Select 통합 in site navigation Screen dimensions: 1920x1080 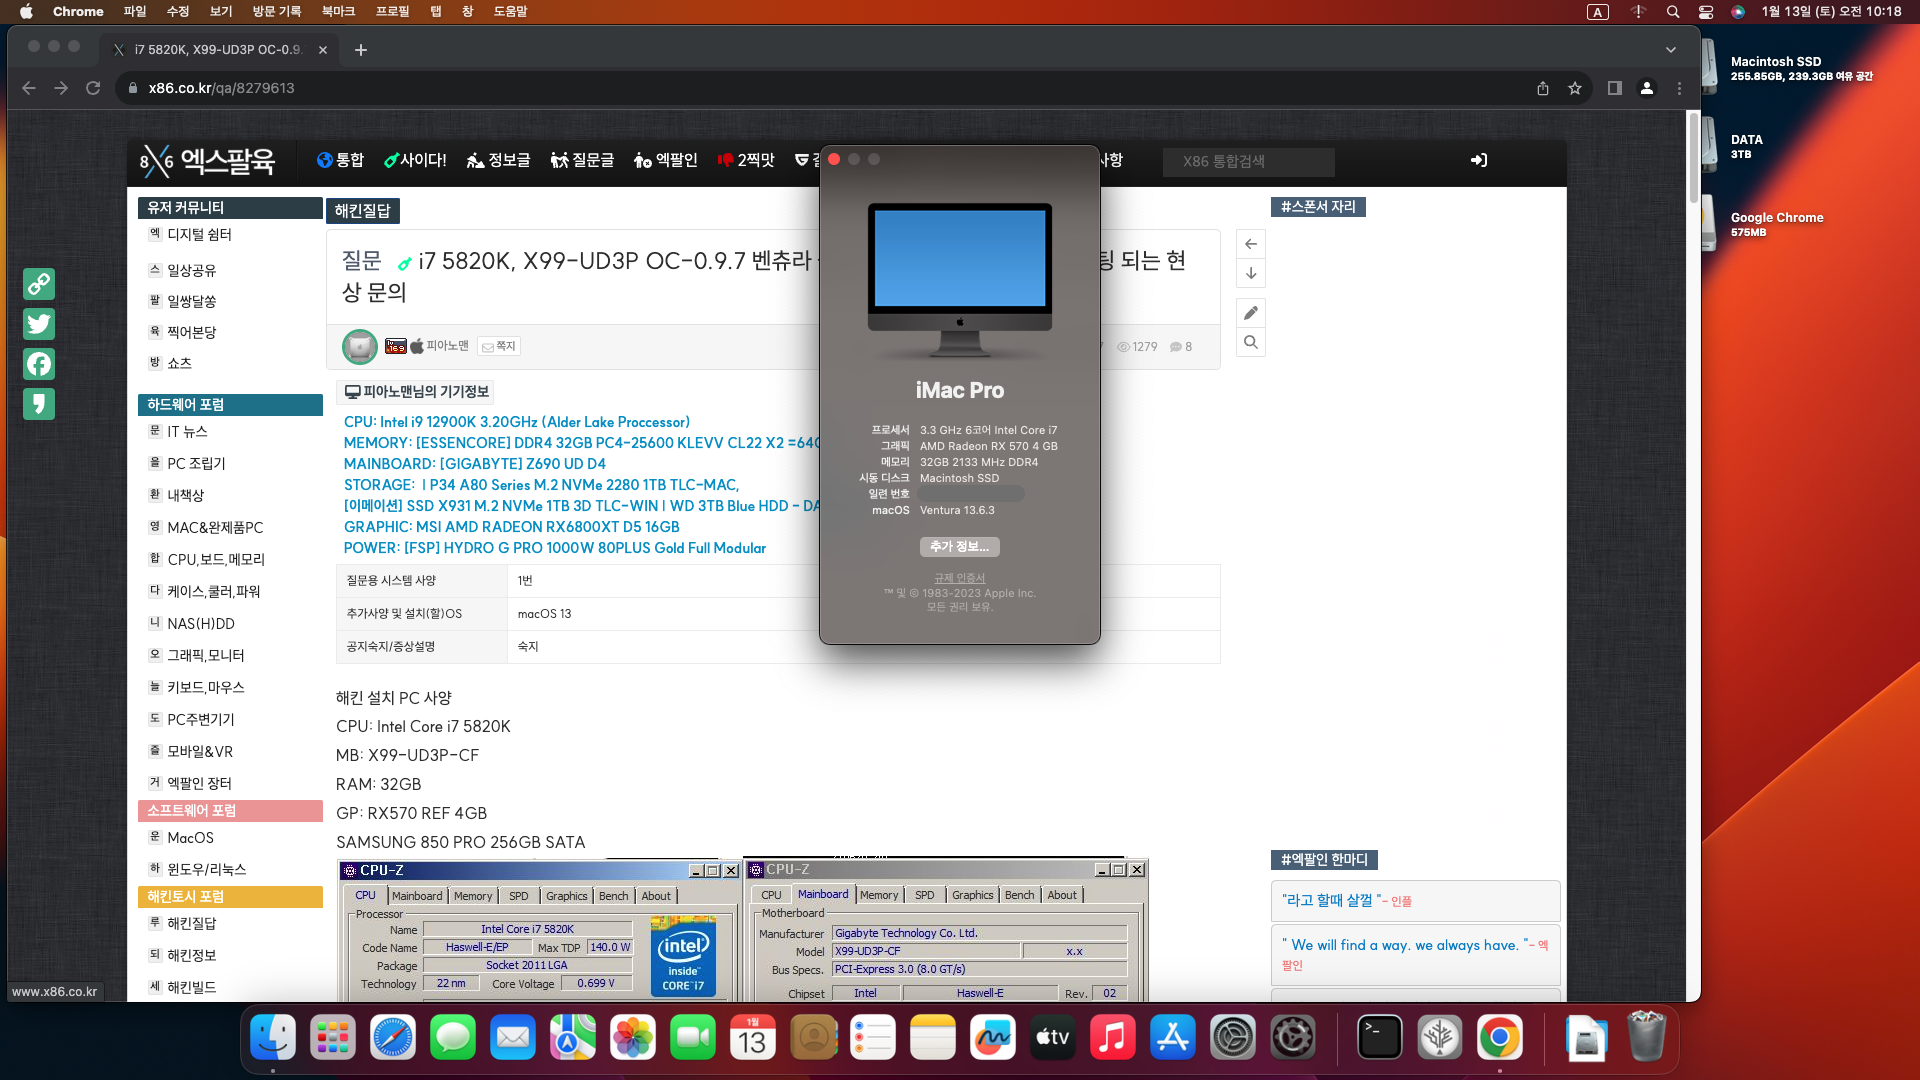tap(340, 160)
